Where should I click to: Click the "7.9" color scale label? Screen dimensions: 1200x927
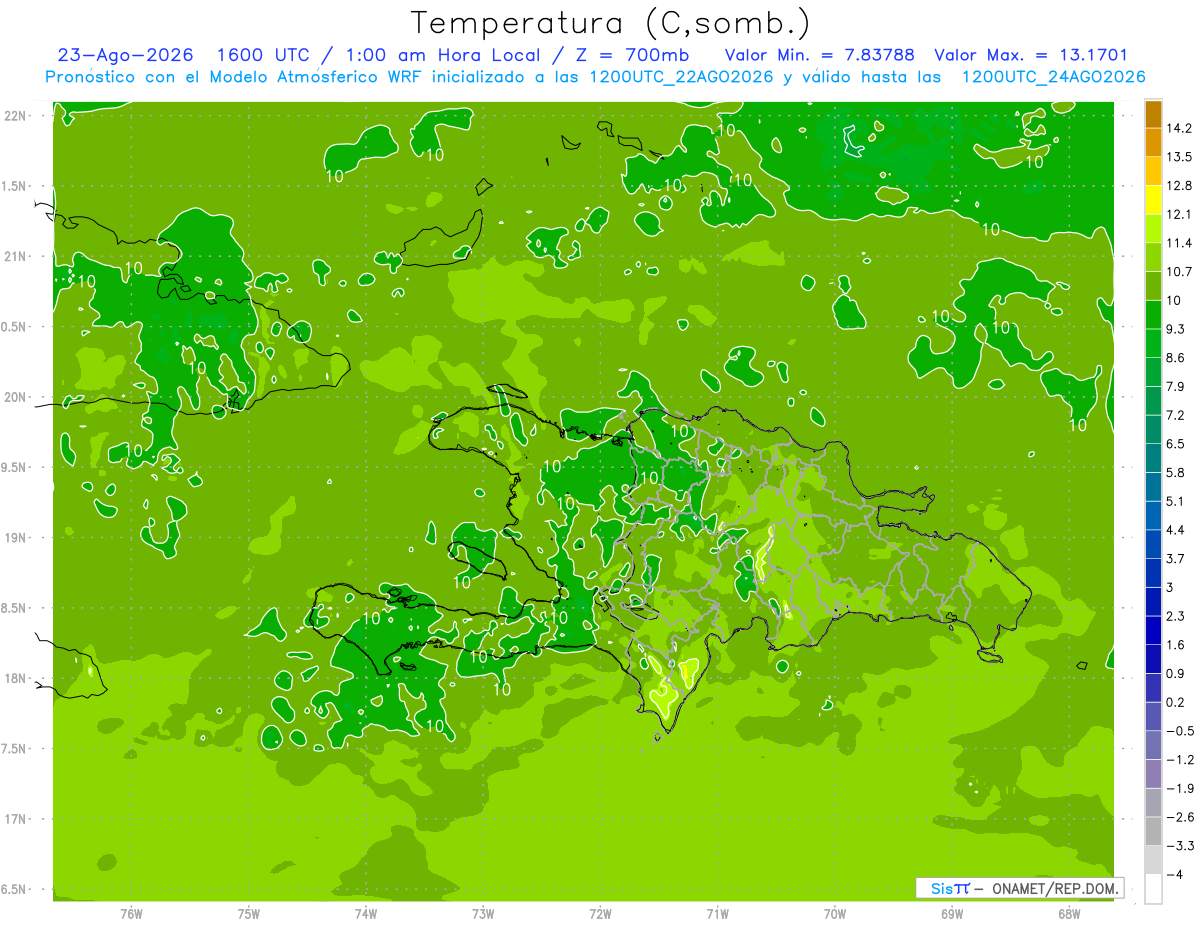click(x=1177, y=386)
